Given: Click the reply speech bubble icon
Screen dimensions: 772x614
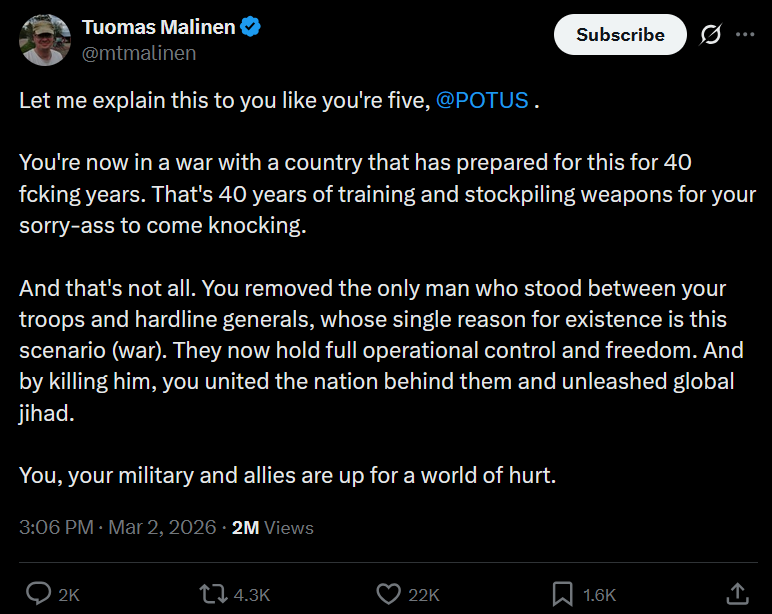Looking at the screenshot, I should [x=39, y=593].
